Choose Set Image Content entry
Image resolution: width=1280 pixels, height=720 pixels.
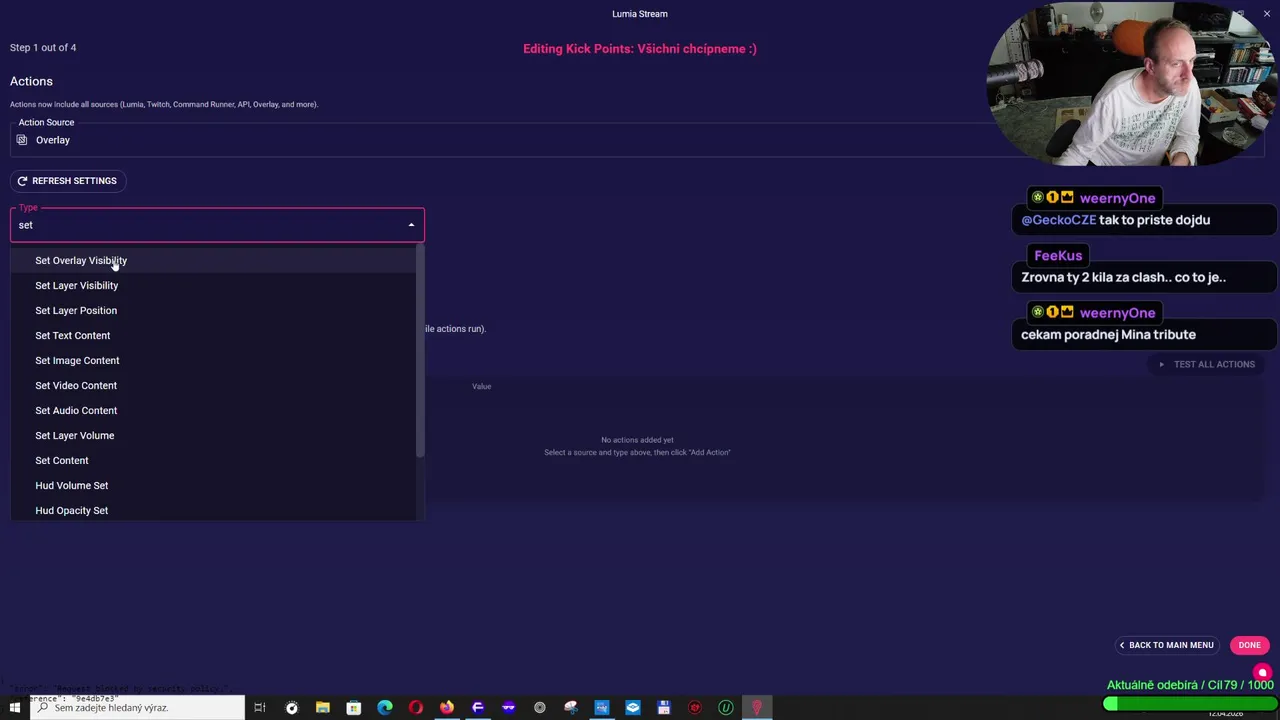pos(77,360)
